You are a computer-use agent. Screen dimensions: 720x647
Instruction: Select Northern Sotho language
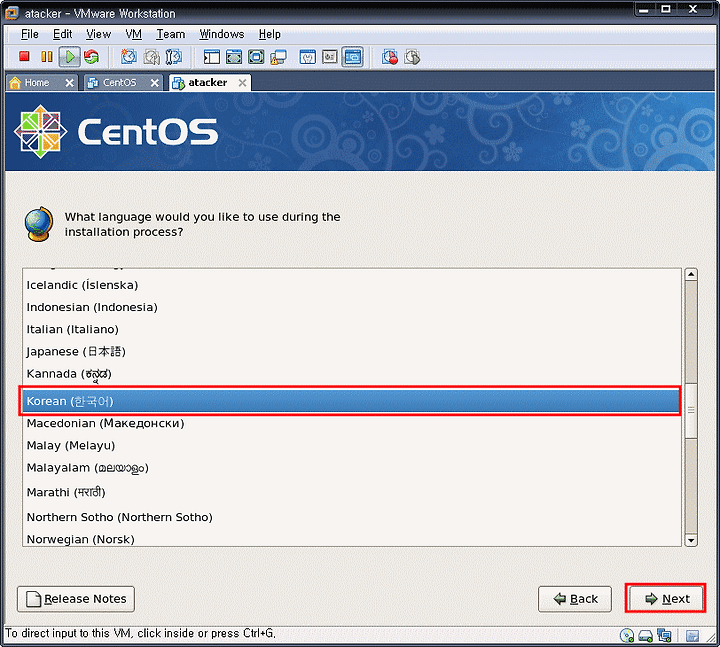point(352,517)
